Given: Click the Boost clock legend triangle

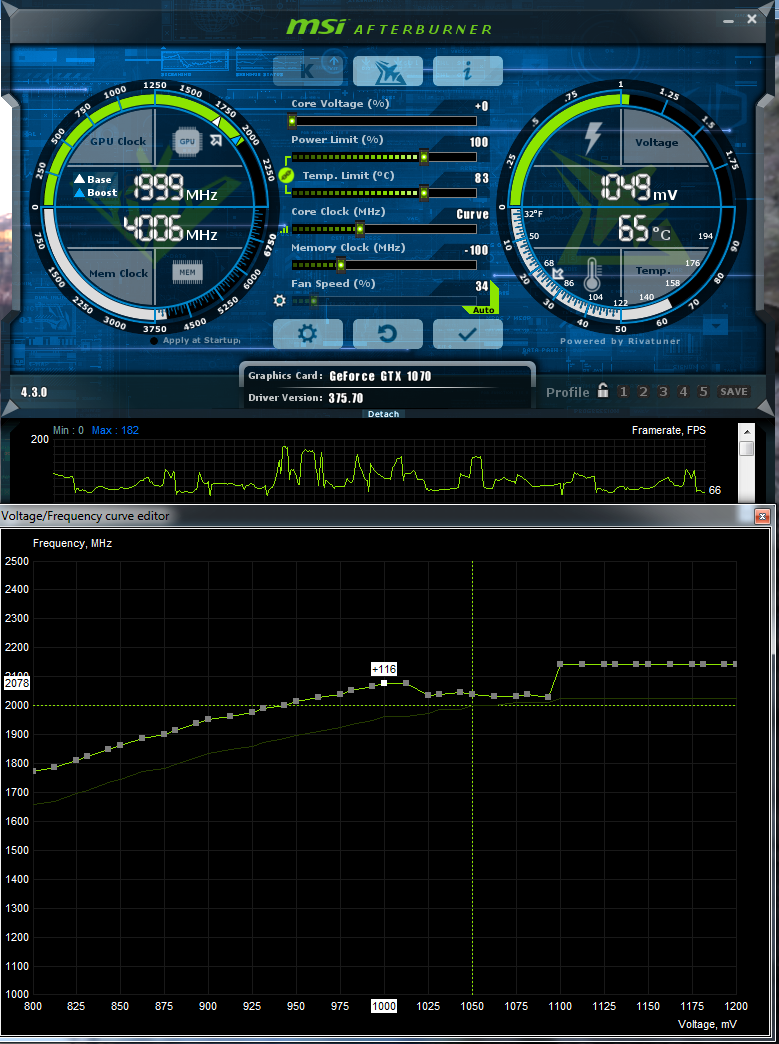Looking at the screenshot, I should coord(79,193).
